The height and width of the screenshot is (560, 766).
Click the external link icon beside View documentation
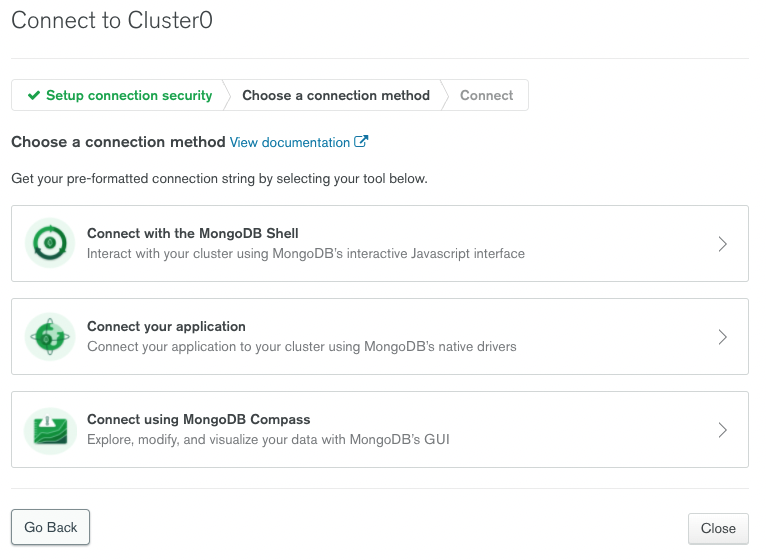pos(361,142)
